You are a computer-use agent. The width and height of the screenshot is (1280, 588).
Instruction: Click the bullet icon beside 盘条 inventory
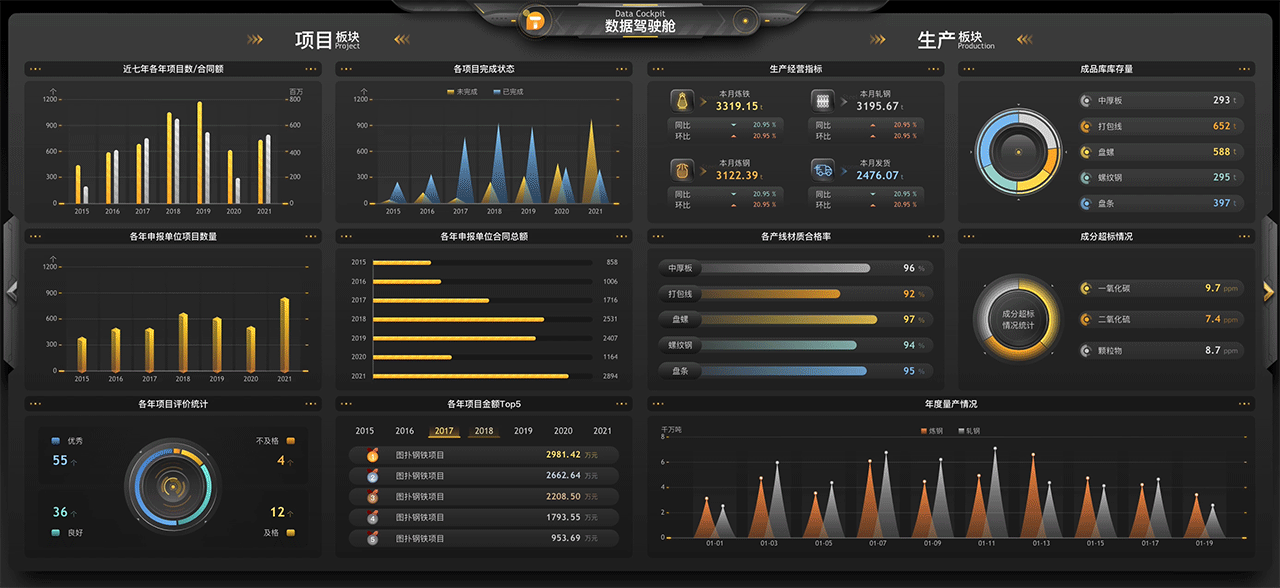(1086, 203)
